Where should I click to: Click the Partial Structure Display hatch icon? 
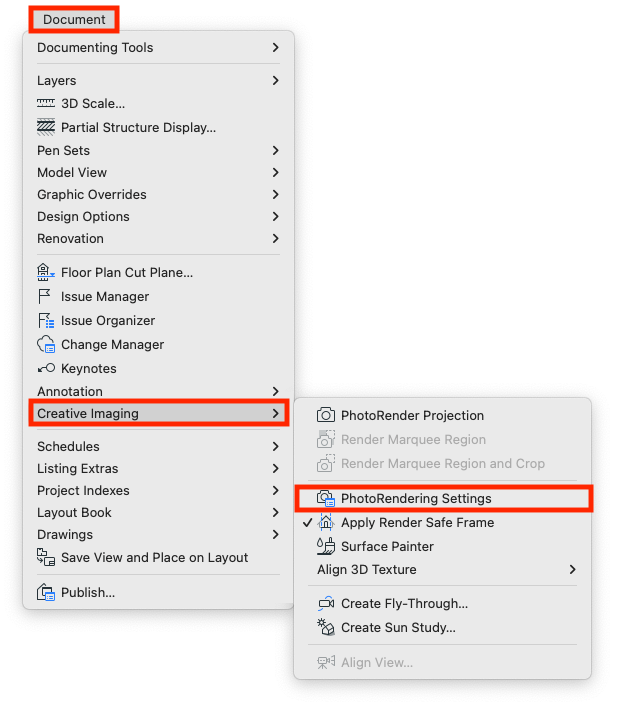[46, 127]
